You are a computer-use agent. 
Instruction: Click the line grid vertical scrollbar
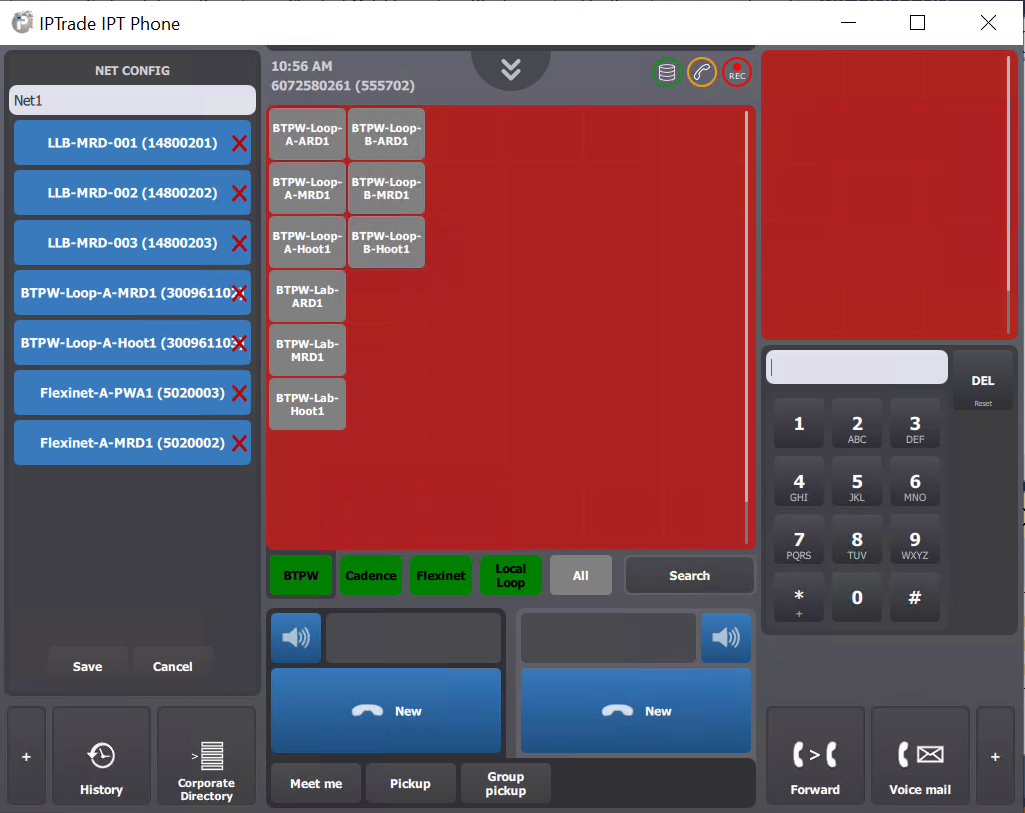click(x=747, y=327)
